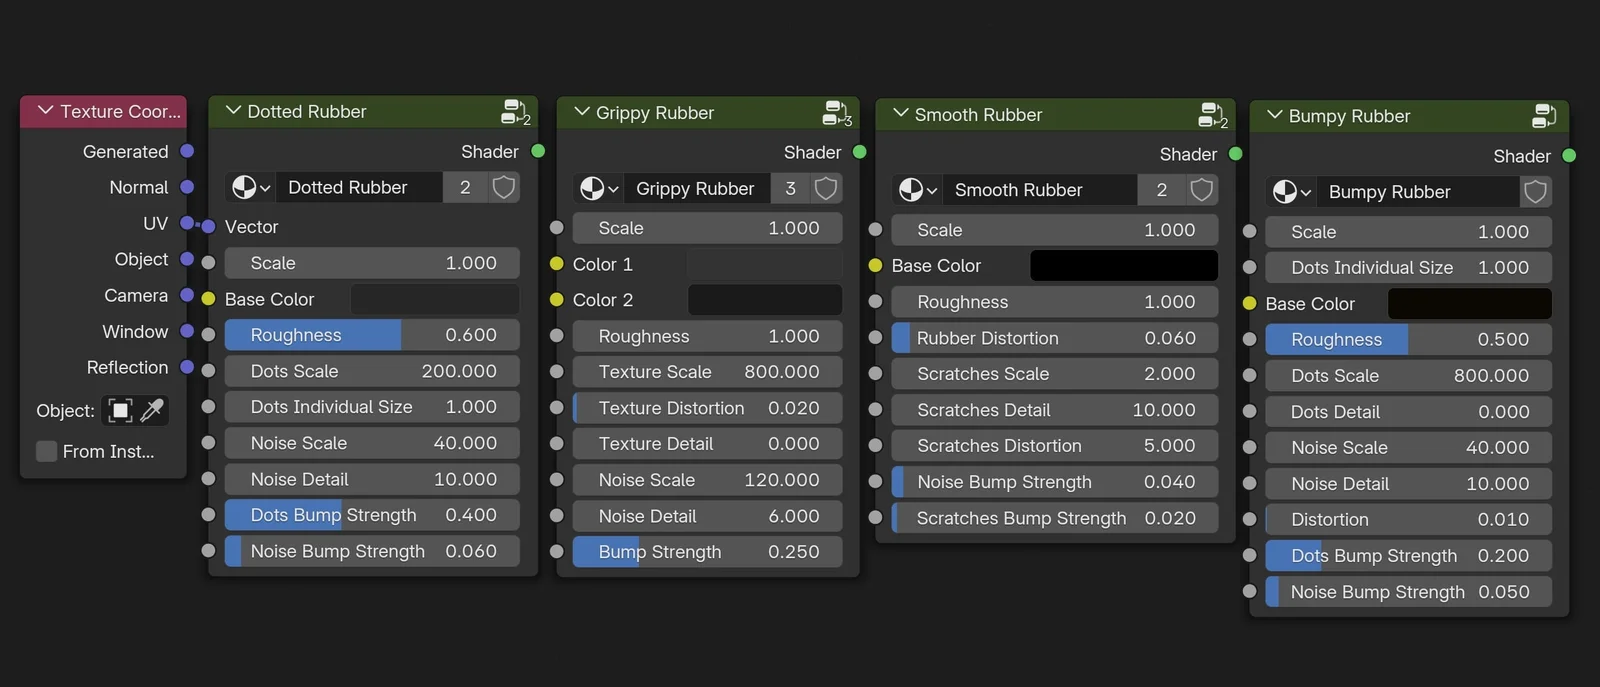This screenshot has height=687, width=1600.
Task: Click user count 3 on Grippy Rubber
Action: click(x=790, y=188)
